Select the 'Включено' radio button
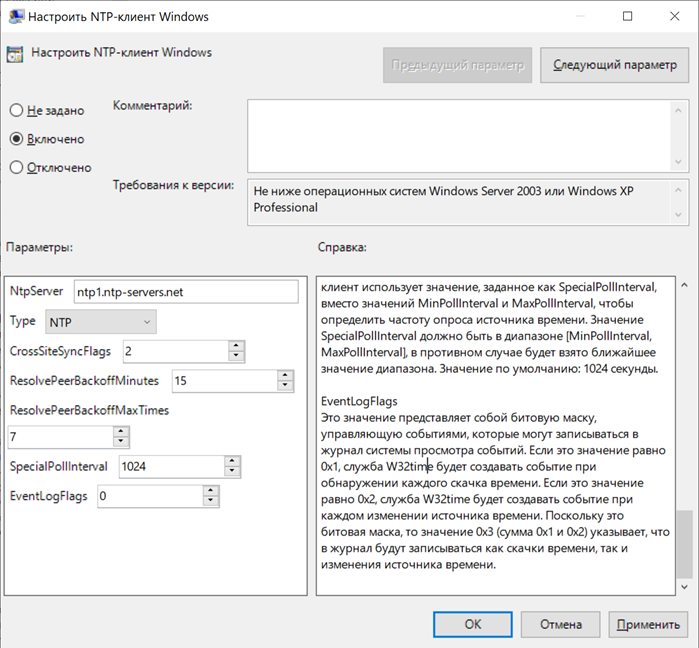Viewport: 699px width, 648px height. (16, 139)
